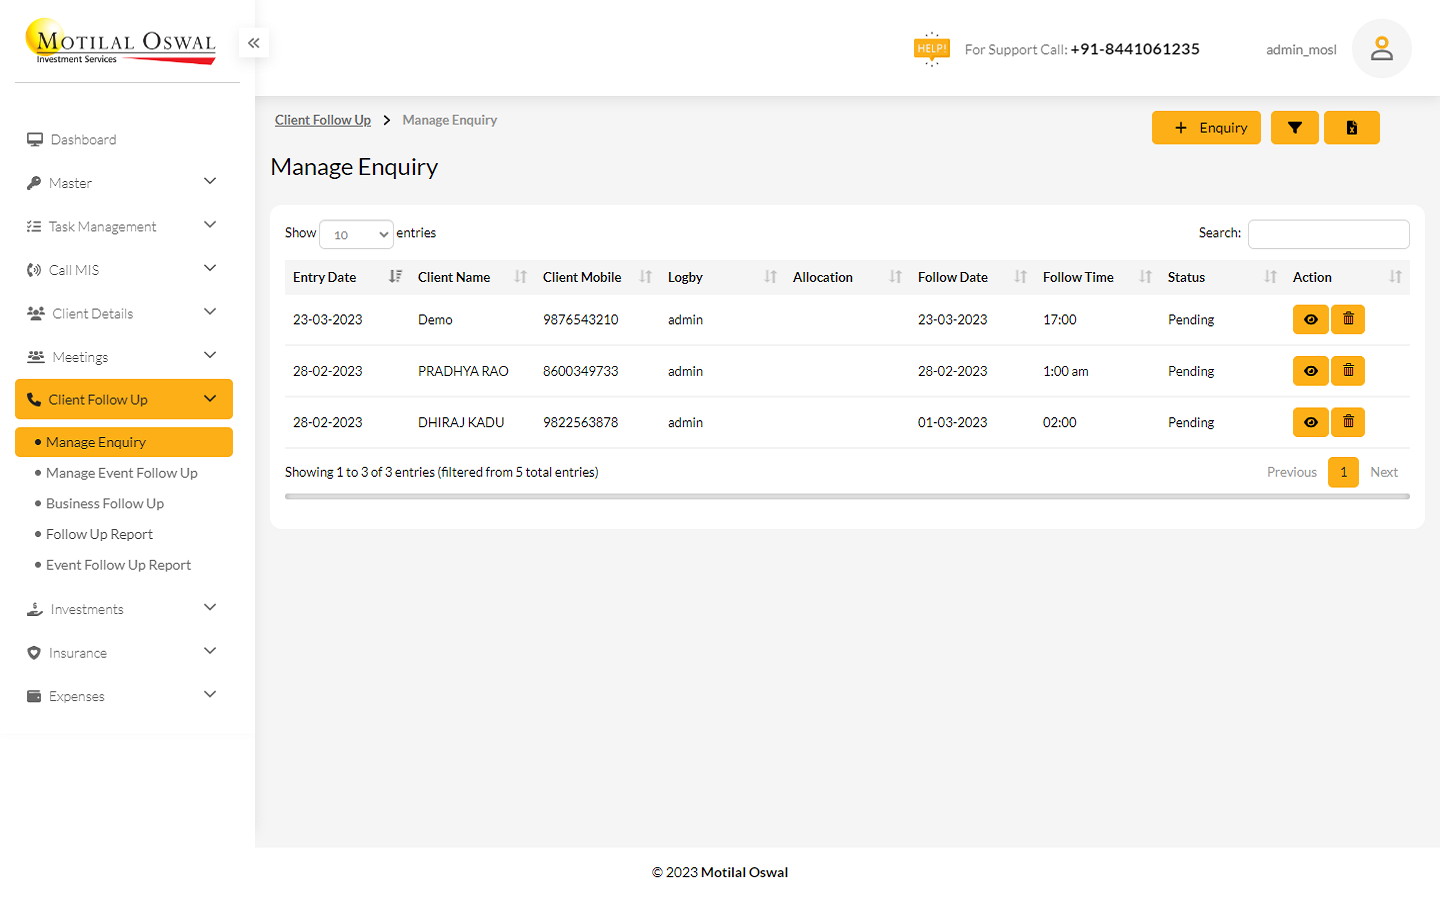1440x897 pixels.
Task: Focus the Search input field
Action: coord(1329,234)
